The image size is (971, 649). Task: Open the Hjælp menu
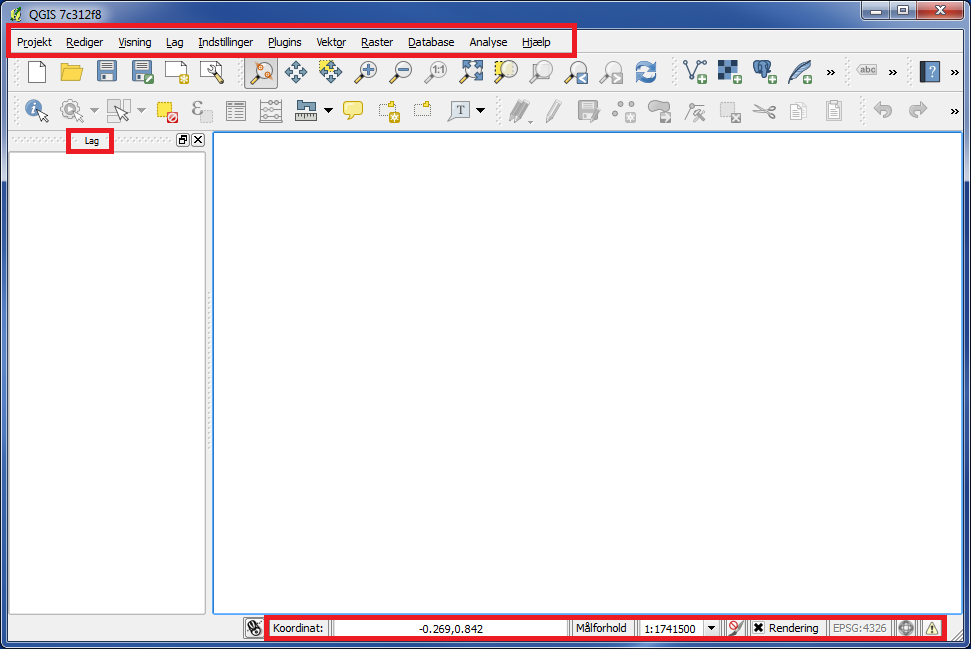[x=536, y=42]
